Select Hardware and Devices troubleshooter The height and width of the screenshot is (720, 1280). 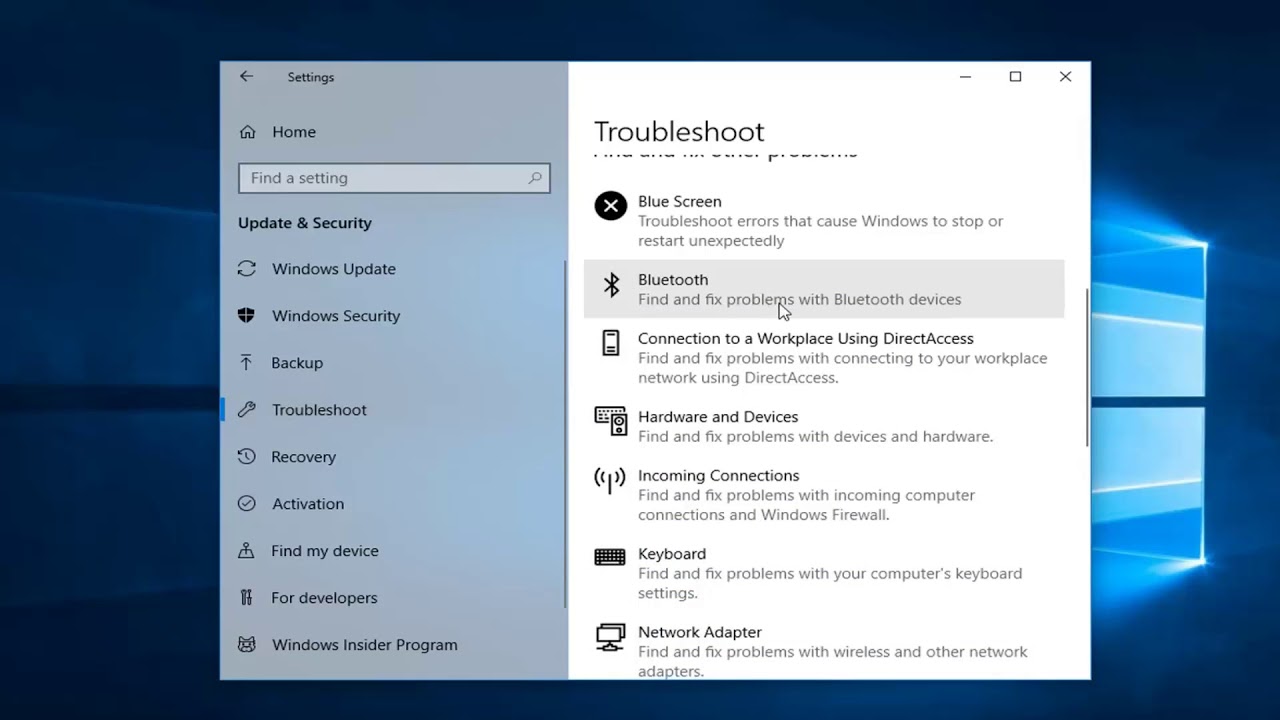[824, 426]
